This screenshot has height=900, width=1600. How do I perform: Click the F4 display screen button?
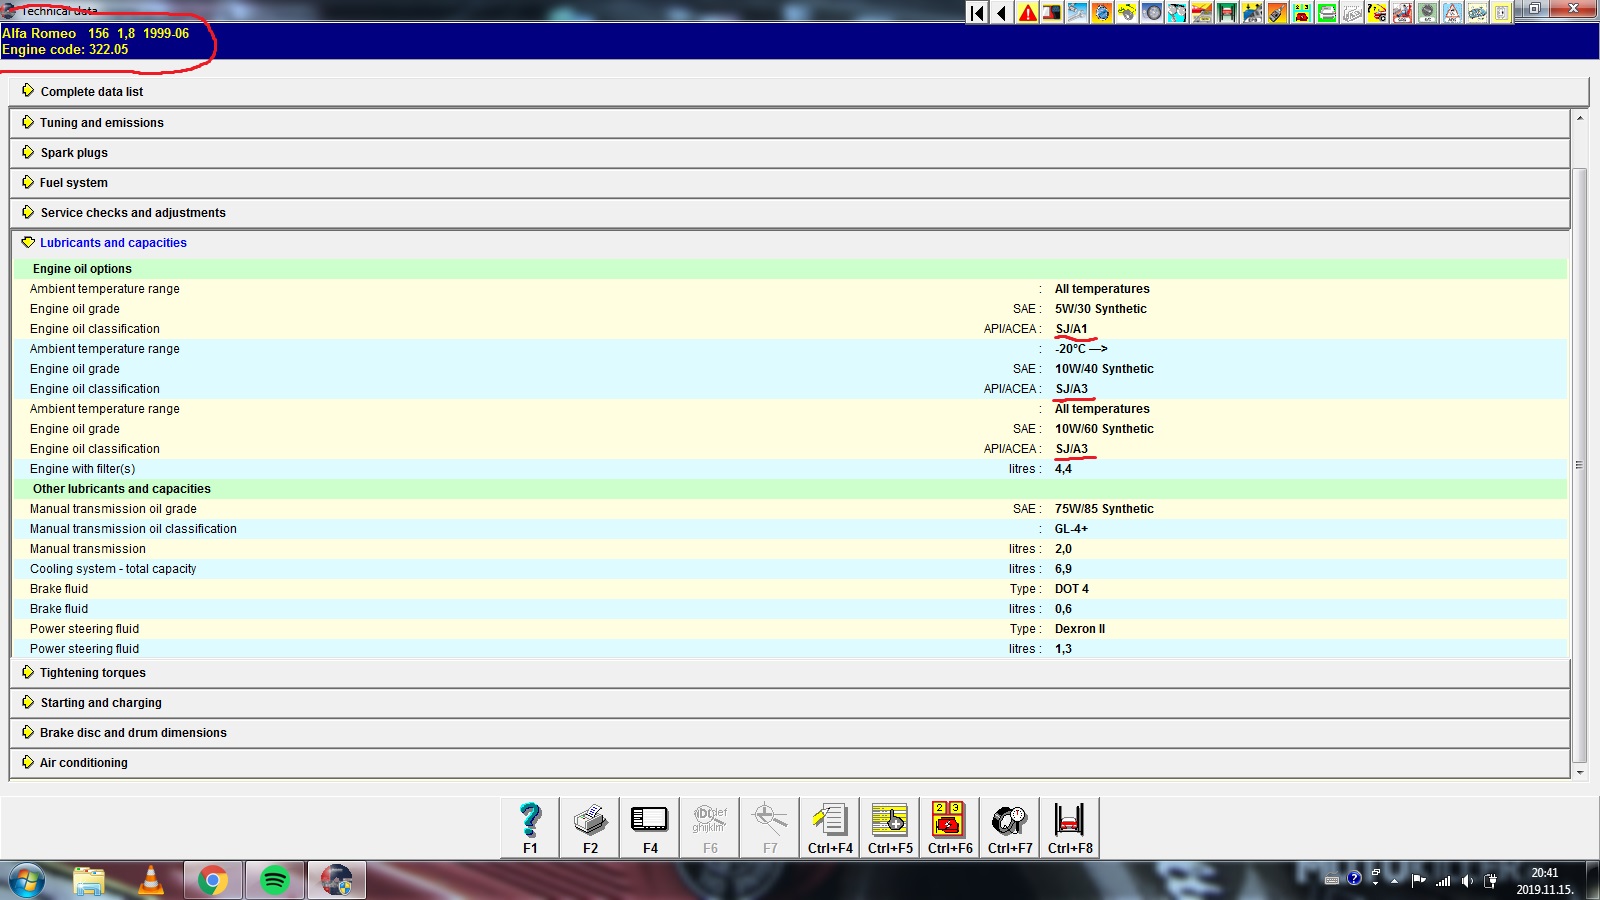(650, 827)
